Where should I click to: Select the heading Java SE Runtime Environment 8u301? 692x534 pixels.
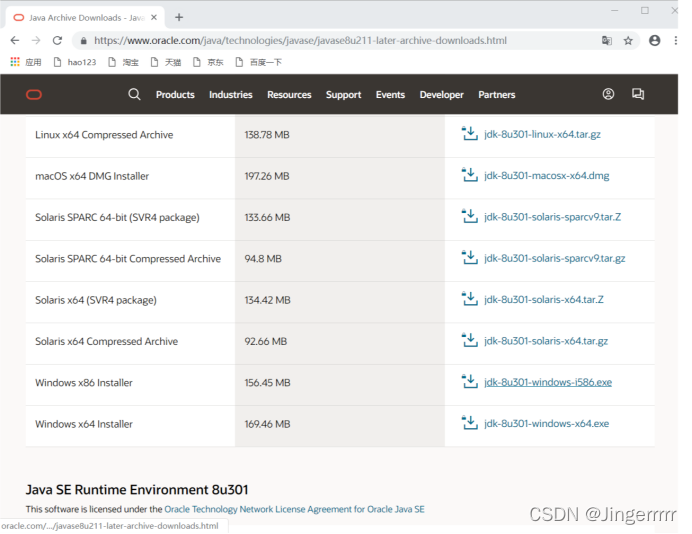pyautogui.click(x=137, y=490)
